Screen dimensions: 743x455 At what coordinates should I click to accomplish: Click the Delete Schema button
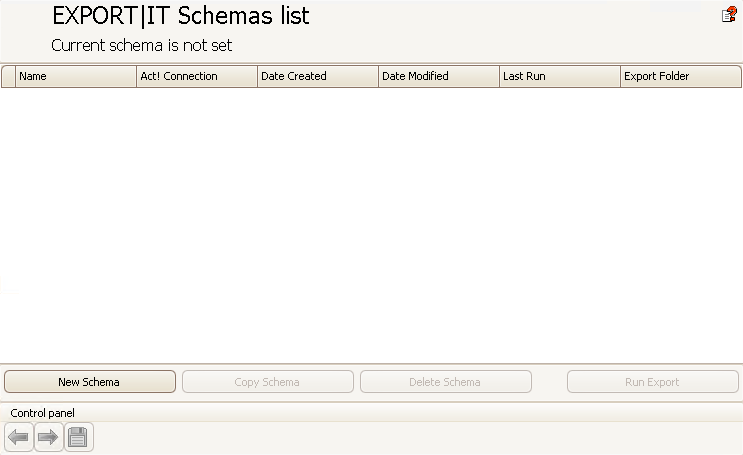coord(445,382)
